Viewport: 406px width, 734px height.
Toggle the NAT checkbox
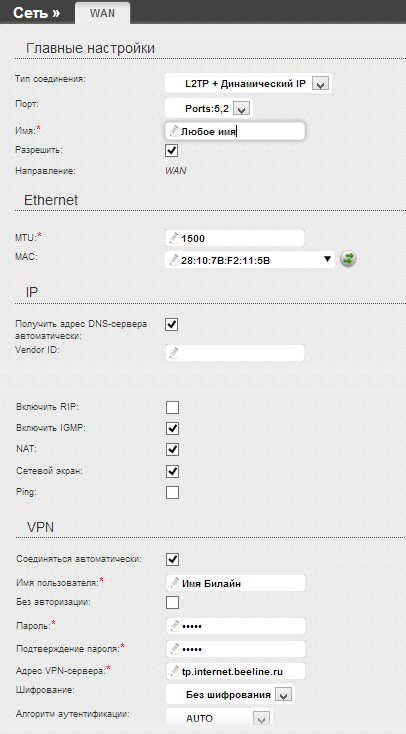tap(172, 449)
